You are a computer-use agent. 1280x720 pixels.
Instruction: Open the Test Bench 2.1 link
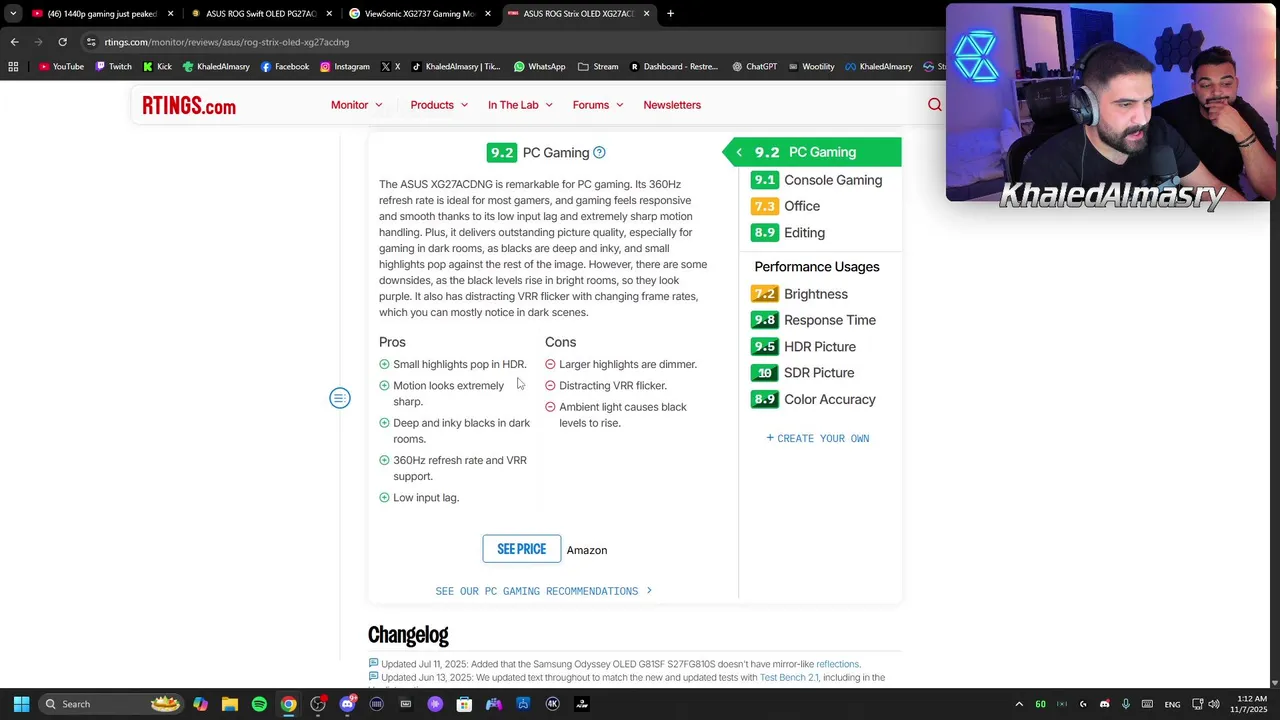coord(789,677)
